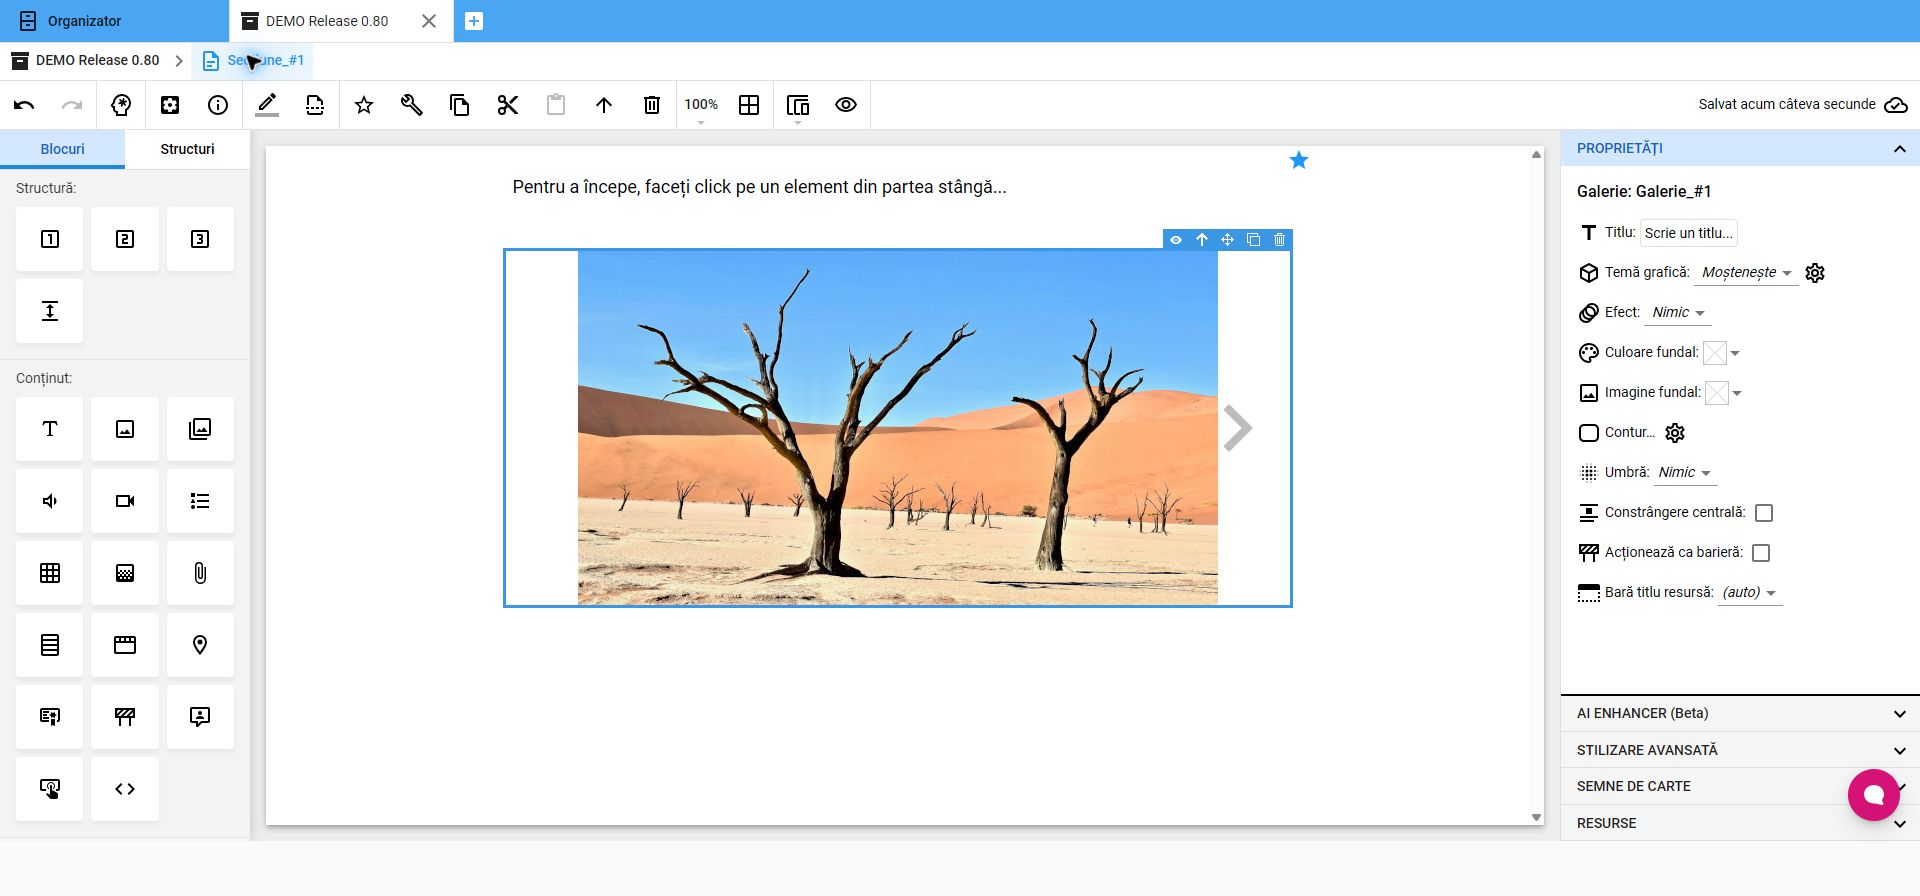Toggle the preview eye icon in toolbar
This screenshot has width=1920, height=896.
(846, 105)
